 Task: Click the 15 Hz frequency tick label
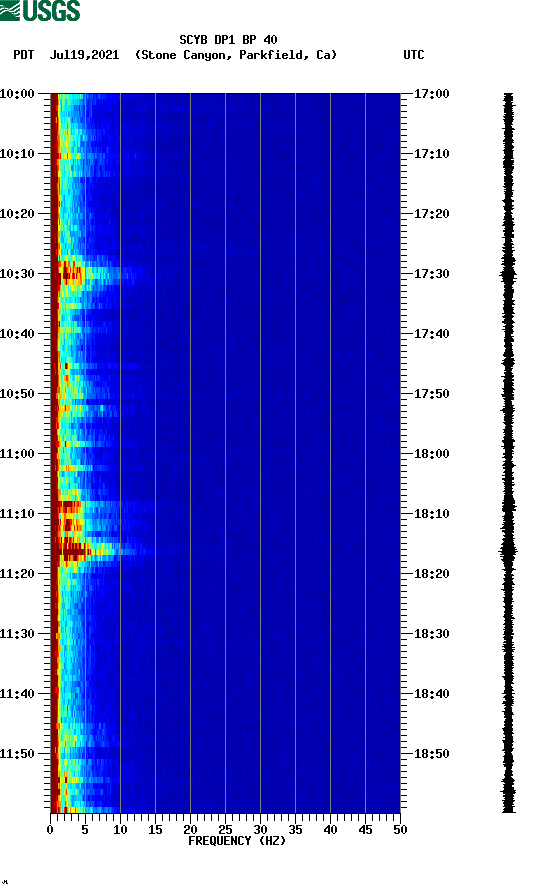pos(155,830)
